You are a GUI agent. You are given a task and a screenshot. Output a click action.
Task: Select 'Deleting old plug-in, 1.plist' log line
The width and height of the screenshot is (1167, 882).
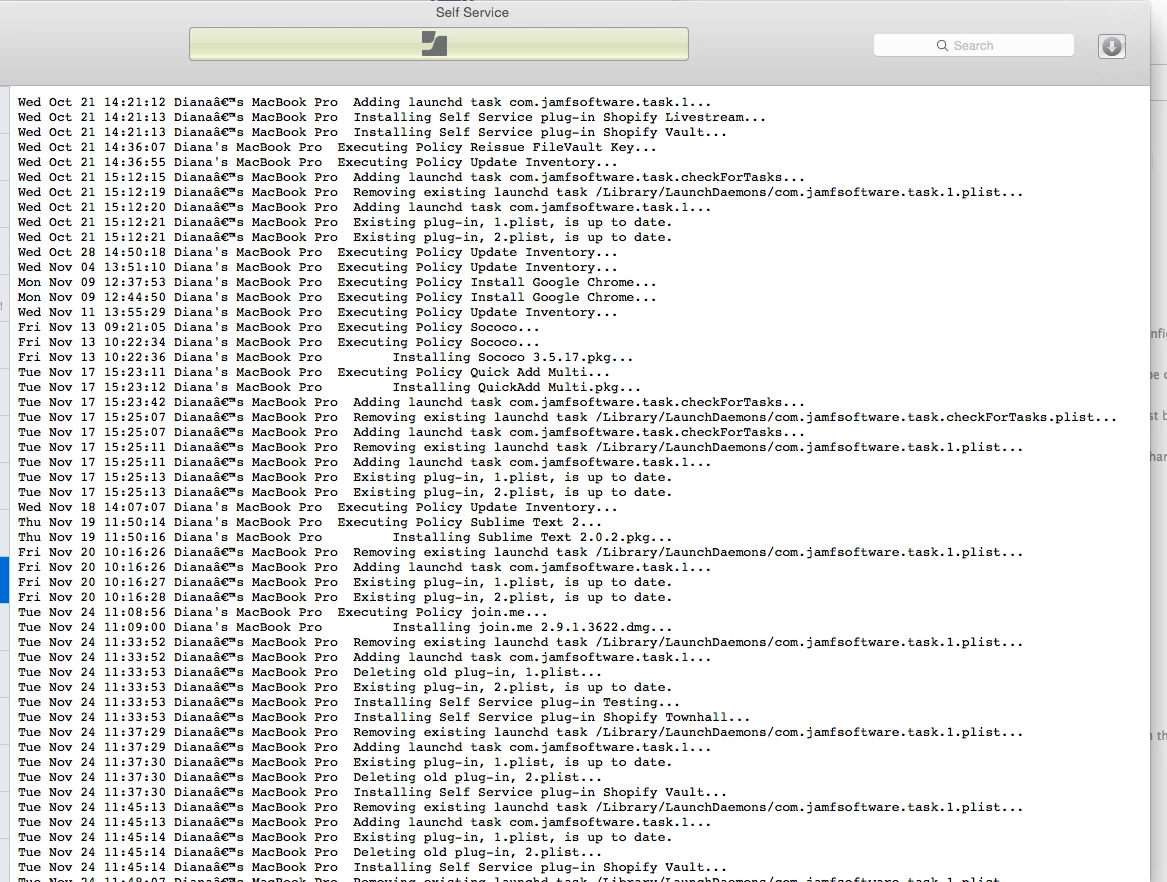(310, 672)
